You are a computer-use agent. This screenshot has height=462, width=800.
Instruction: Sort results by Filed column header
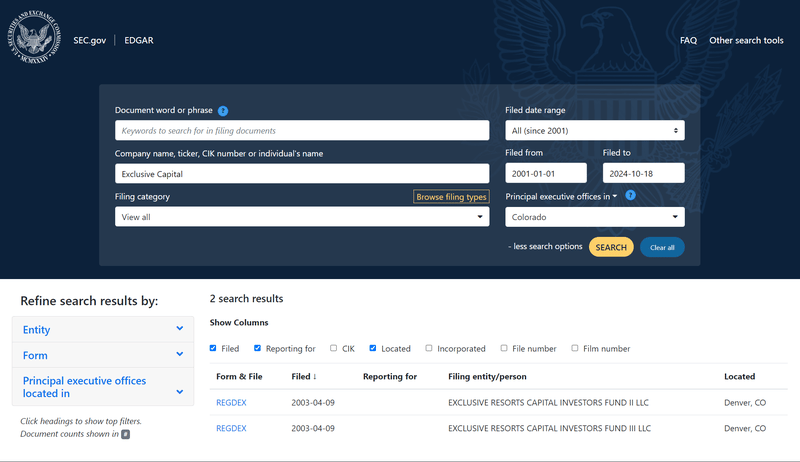[304, 376]
